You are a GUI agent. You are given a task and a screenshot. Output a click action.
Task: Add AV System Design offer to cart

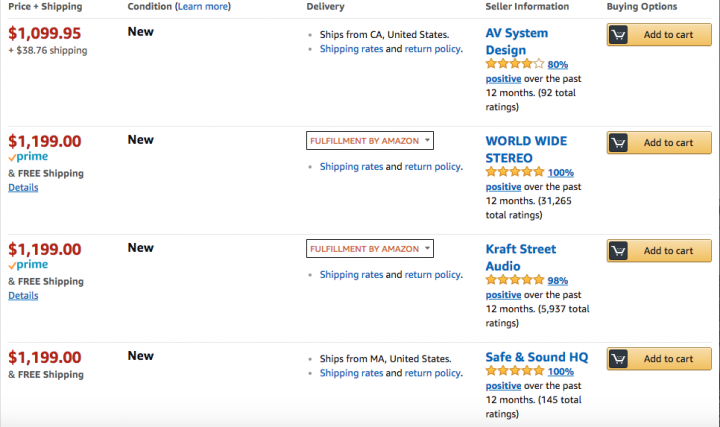pyautogui.click(x=659, y=34)
